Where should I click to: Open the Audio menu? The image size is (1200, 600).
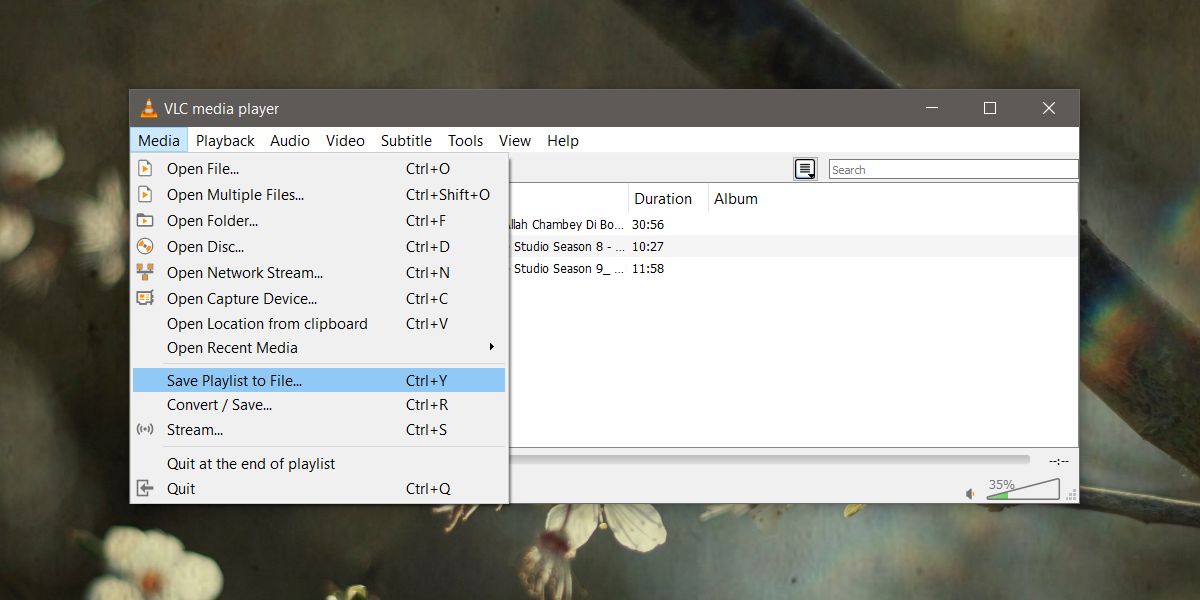[x=290, y=140]
